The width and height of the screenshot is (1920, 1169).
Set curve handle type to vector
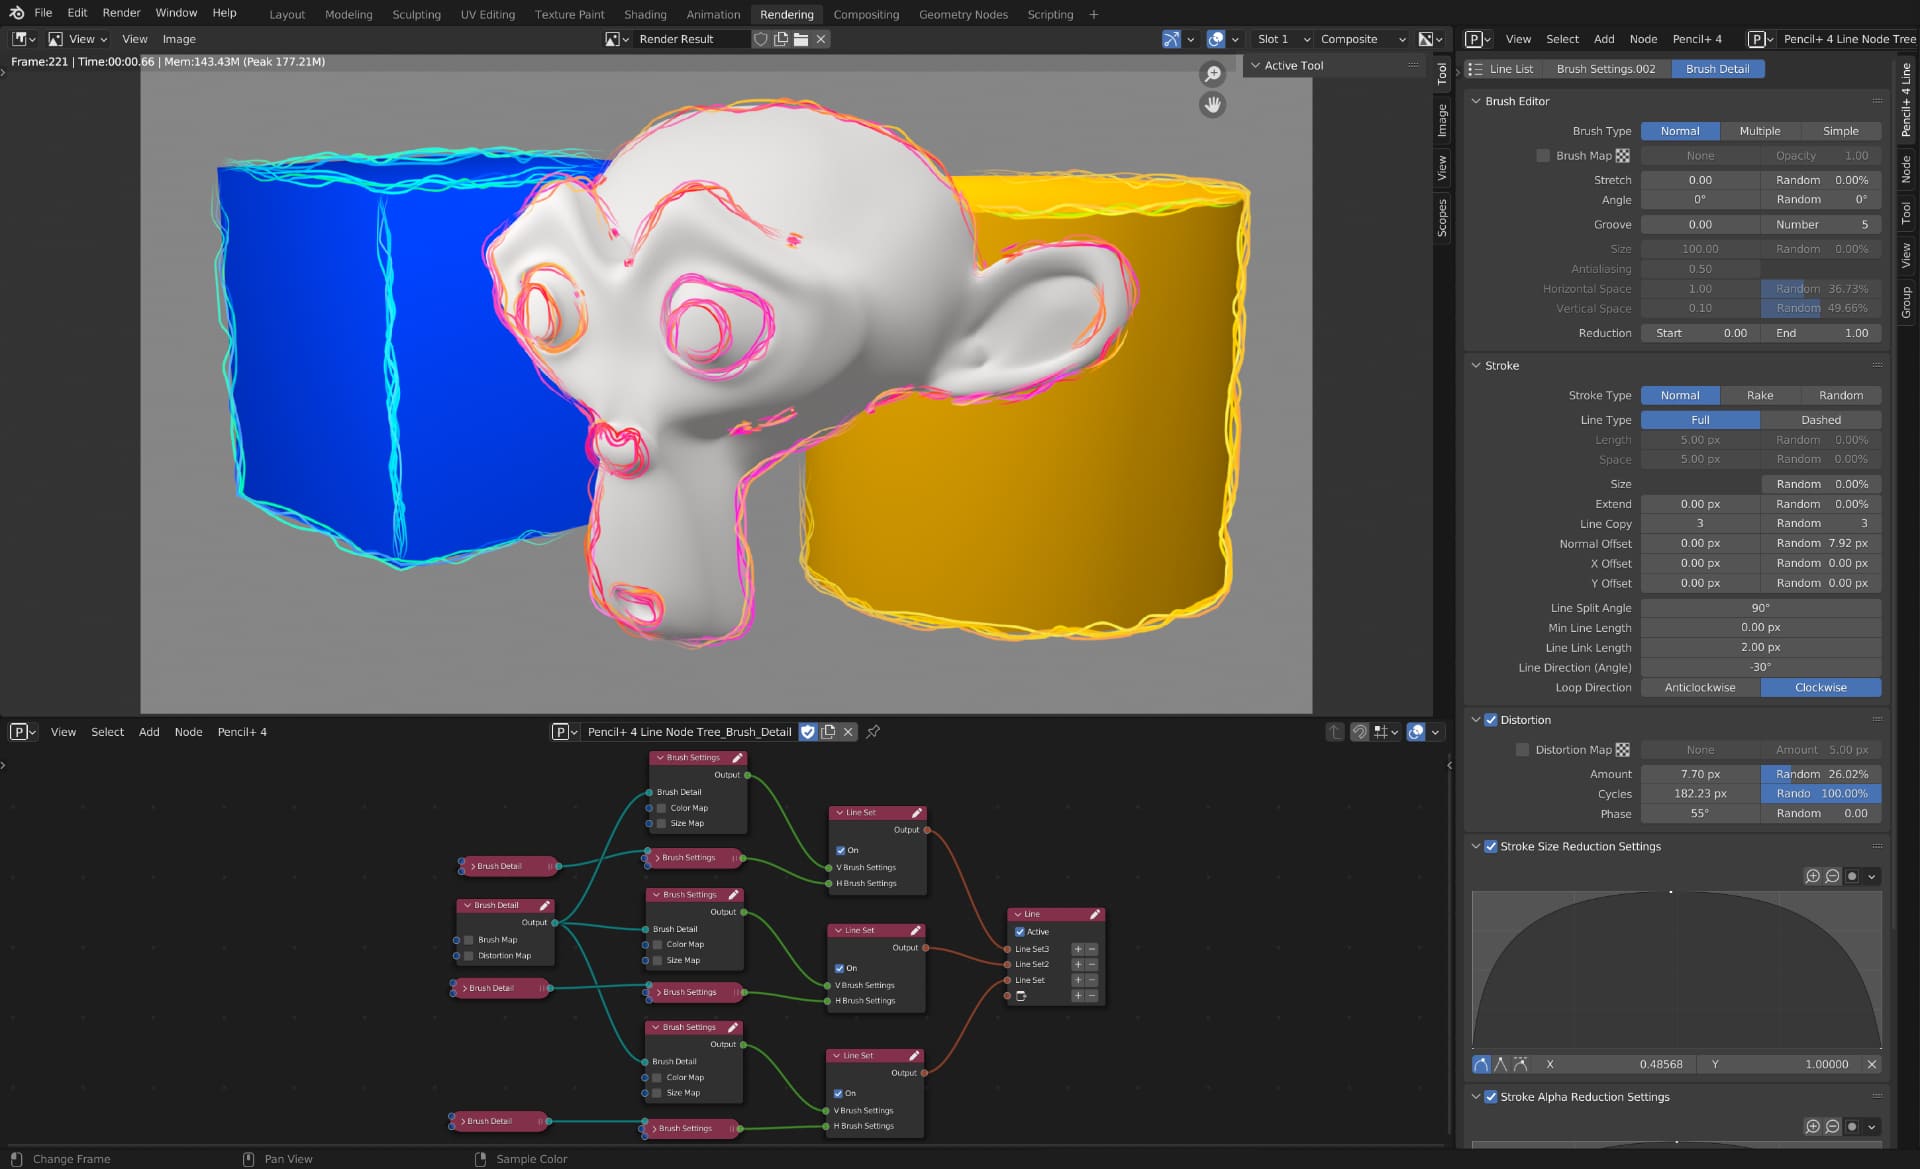coord(1500,1064)
